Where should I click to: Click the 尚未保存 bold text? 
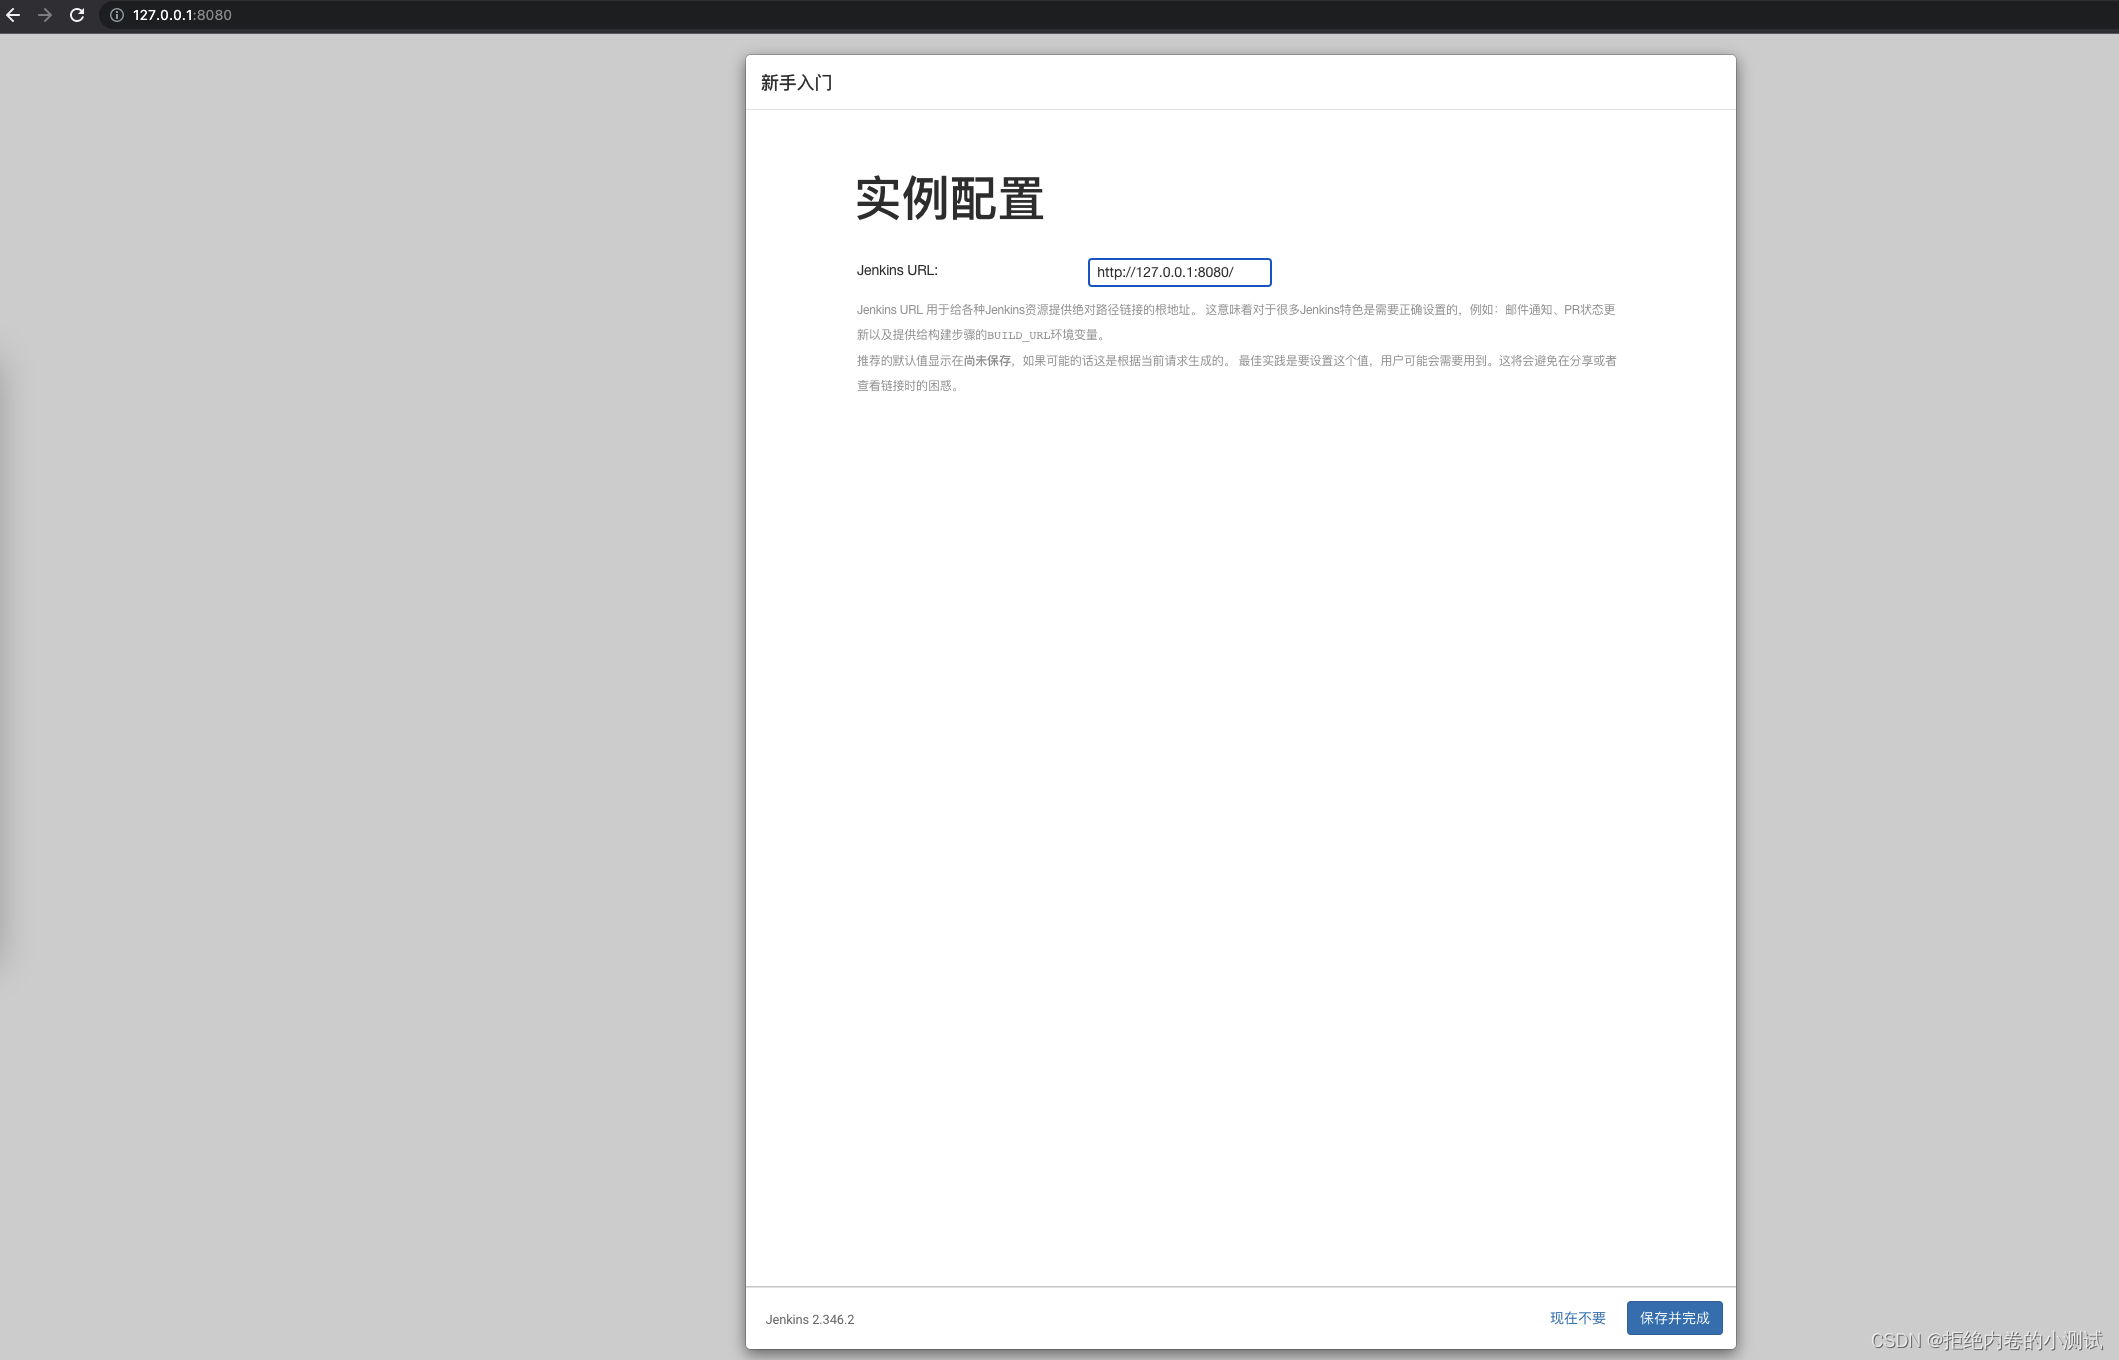pyautogui.click(x=987, y=361)
